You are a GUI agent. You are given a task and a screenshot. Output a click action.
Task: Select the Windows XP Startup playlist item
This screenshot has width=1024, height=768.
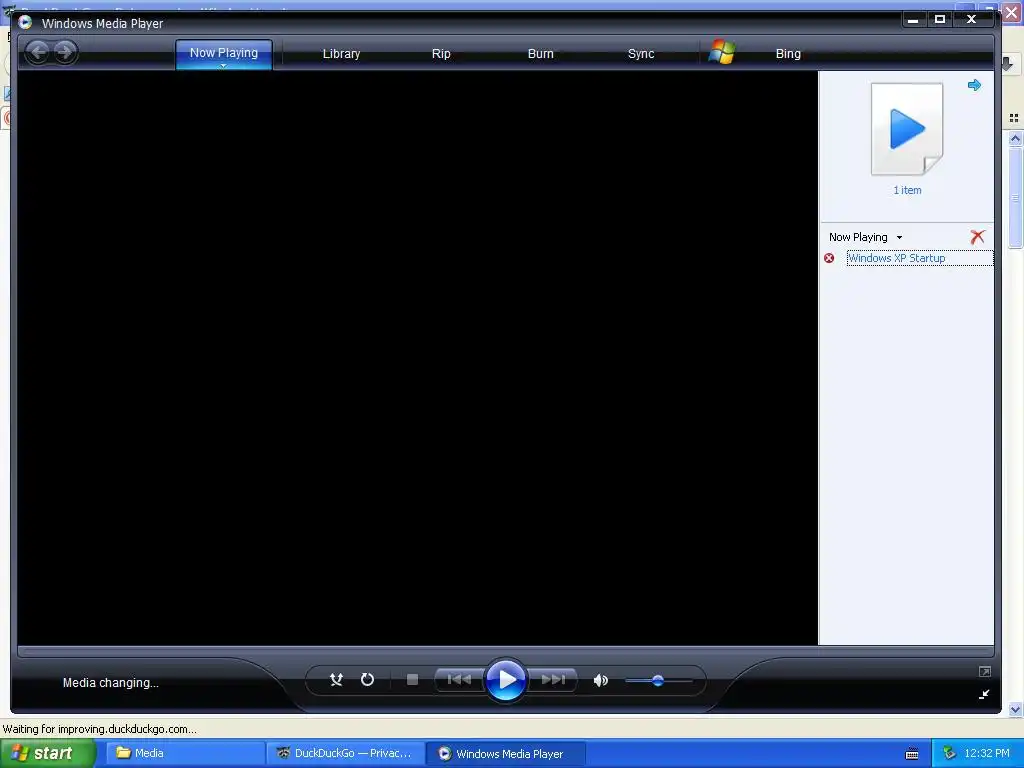pyautogui.click(x=920, y=258)
